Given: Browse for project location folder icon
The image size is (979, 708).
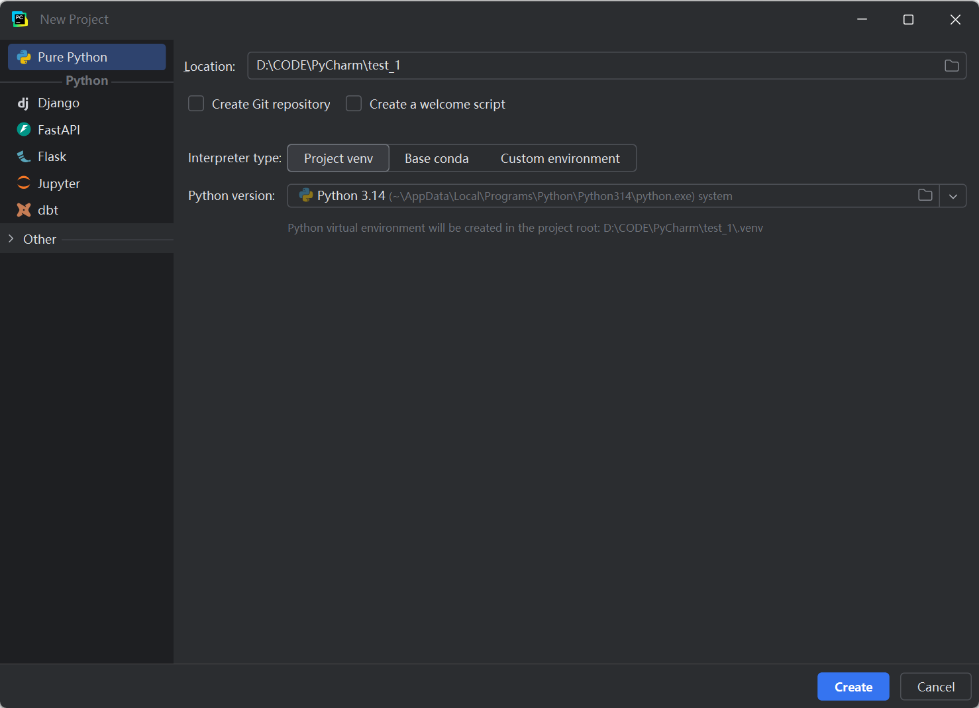Looking at the screenshot, I should point(952,66).
